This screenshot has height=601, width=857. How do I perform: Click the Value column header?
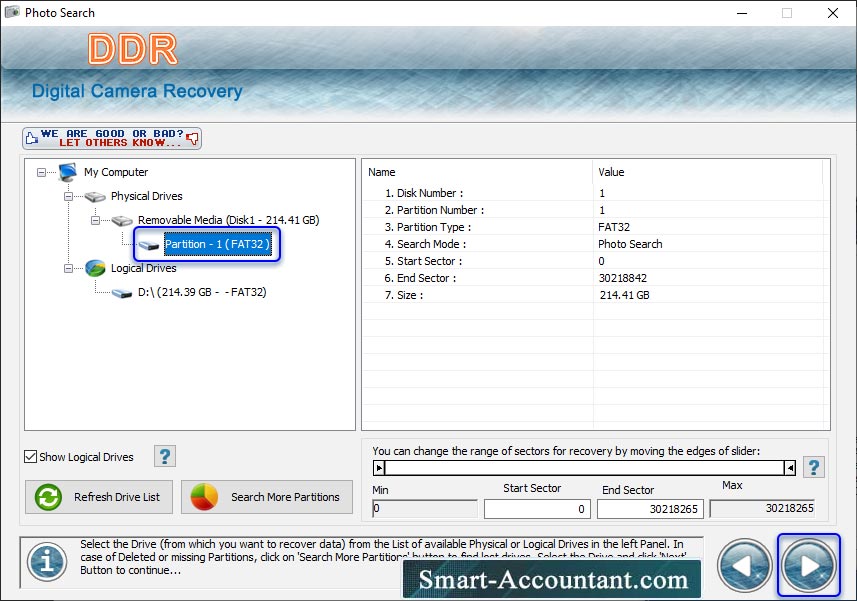pyautogui.click(x=708, y=172)
